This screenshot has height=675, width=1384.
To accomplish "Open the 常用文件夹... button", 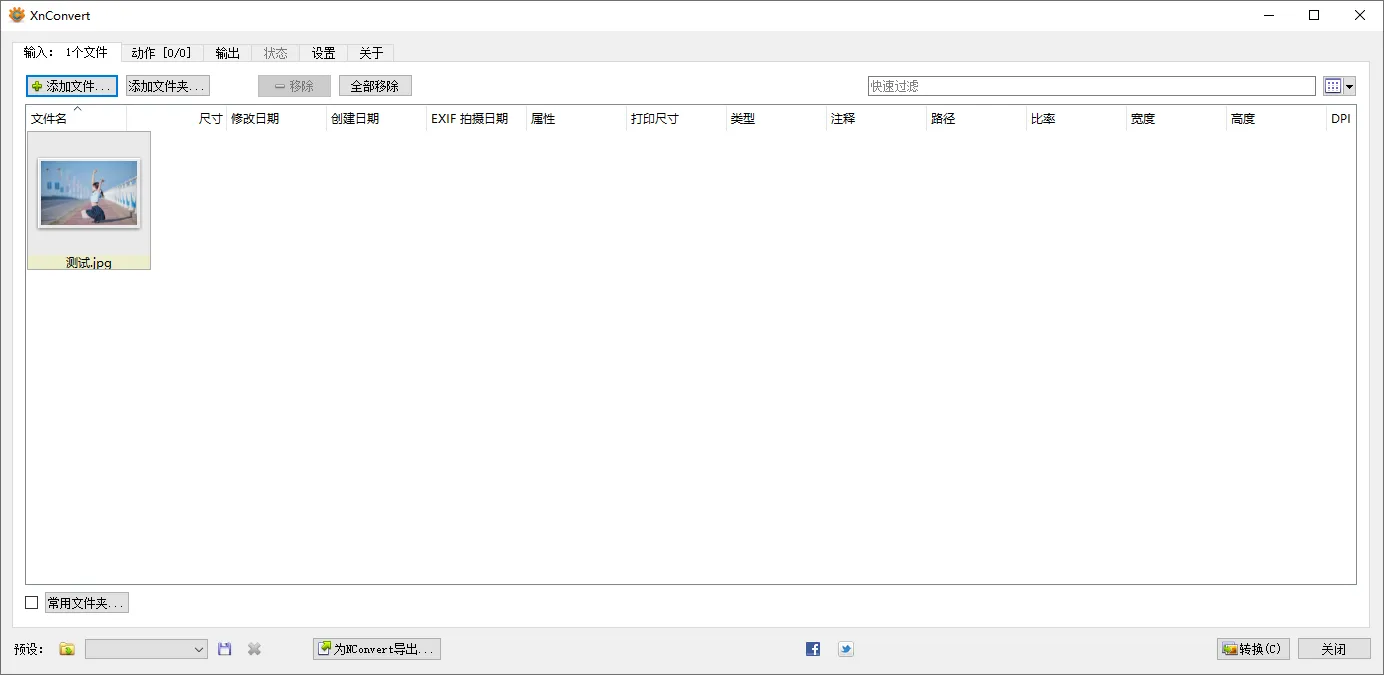I will (x=87, y=603).
